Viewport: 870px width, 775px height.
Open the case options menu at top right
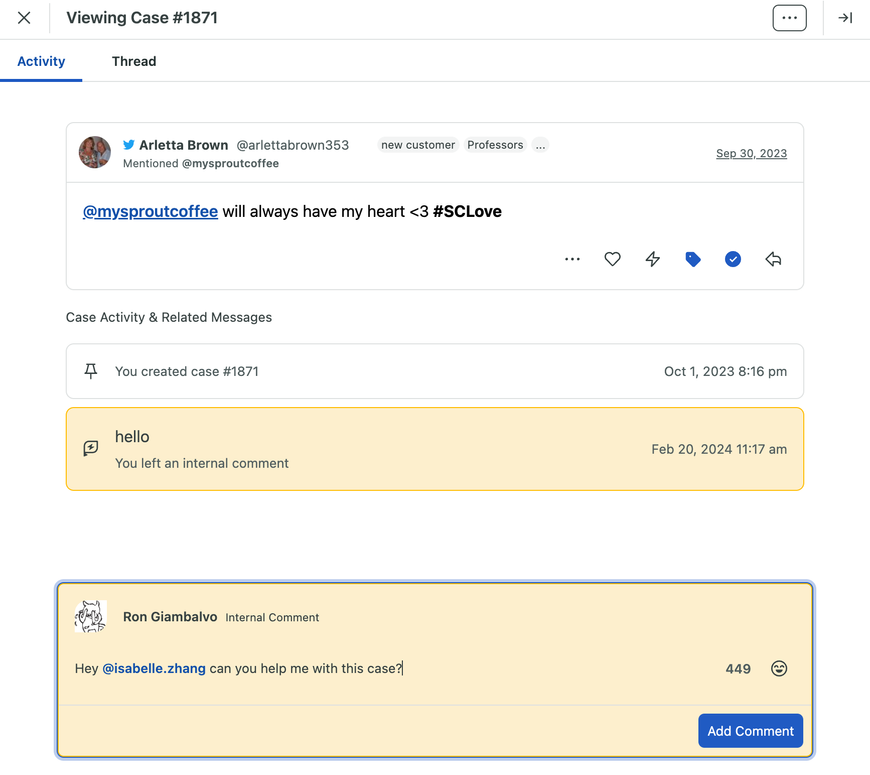tap(789, 17)
